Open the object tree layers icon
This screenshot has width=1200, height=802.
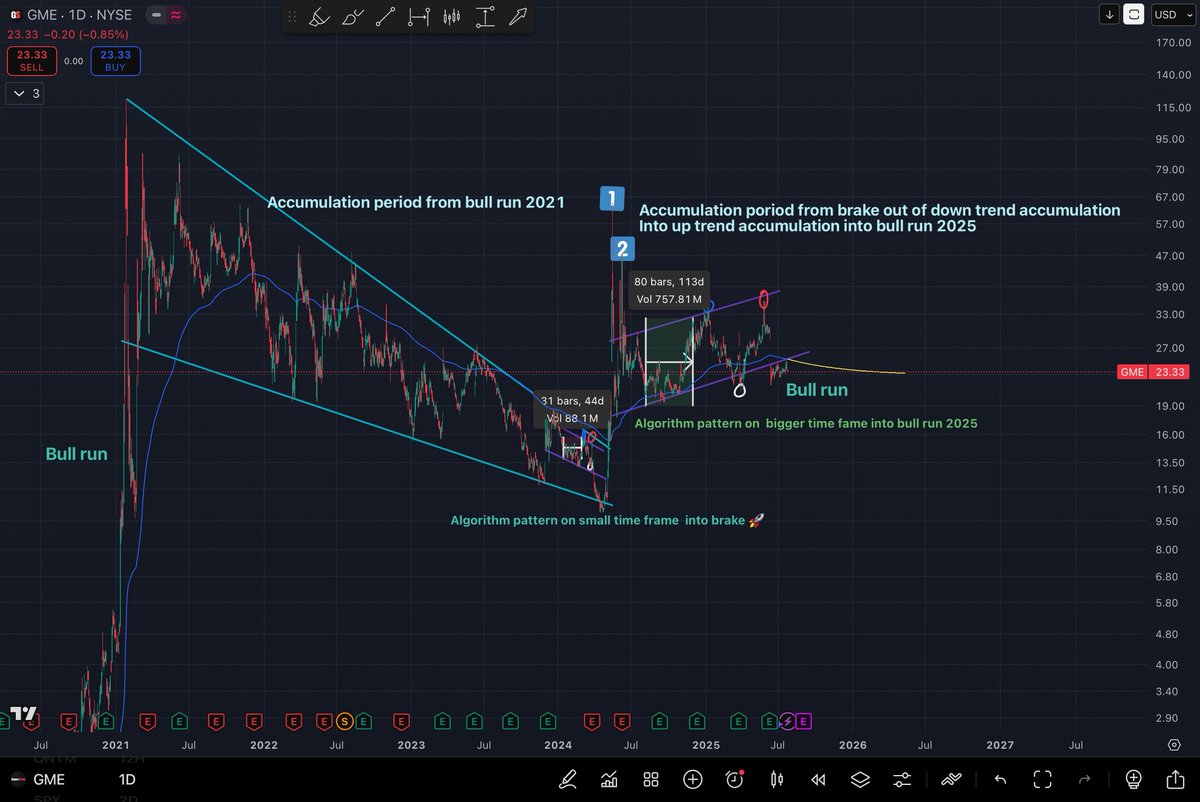pyautogui.click(x=860, y=779)
